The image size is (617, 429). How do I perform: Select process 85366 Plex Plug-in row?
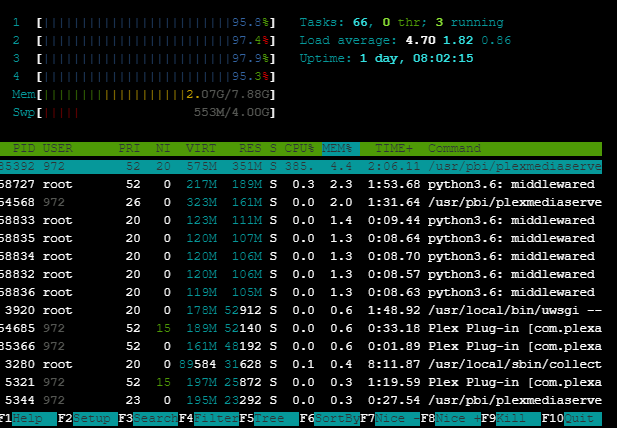301,346
